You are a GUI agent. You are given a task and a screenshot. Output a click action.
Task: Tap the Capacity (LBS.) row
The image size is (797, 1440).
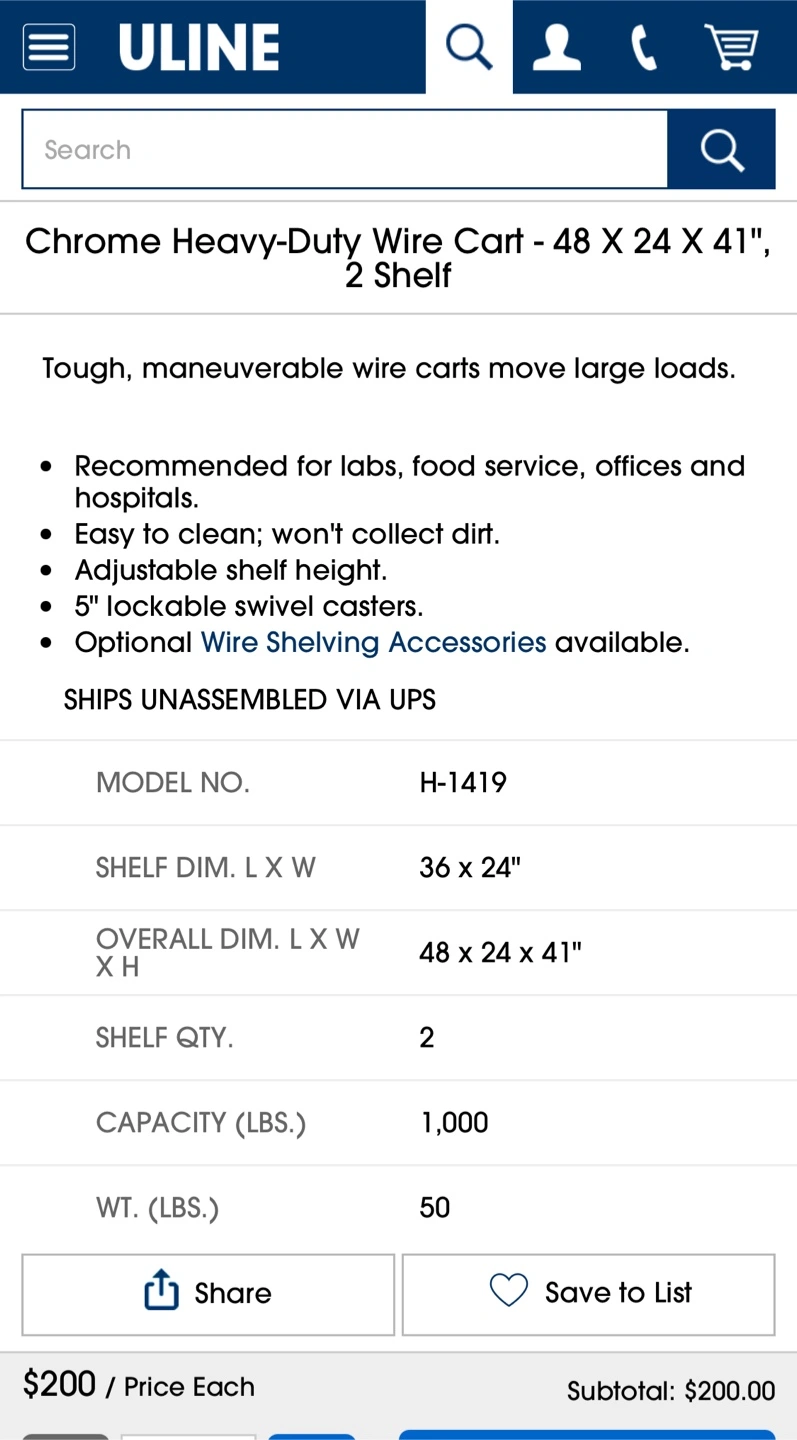click(x=398, y=1122)
